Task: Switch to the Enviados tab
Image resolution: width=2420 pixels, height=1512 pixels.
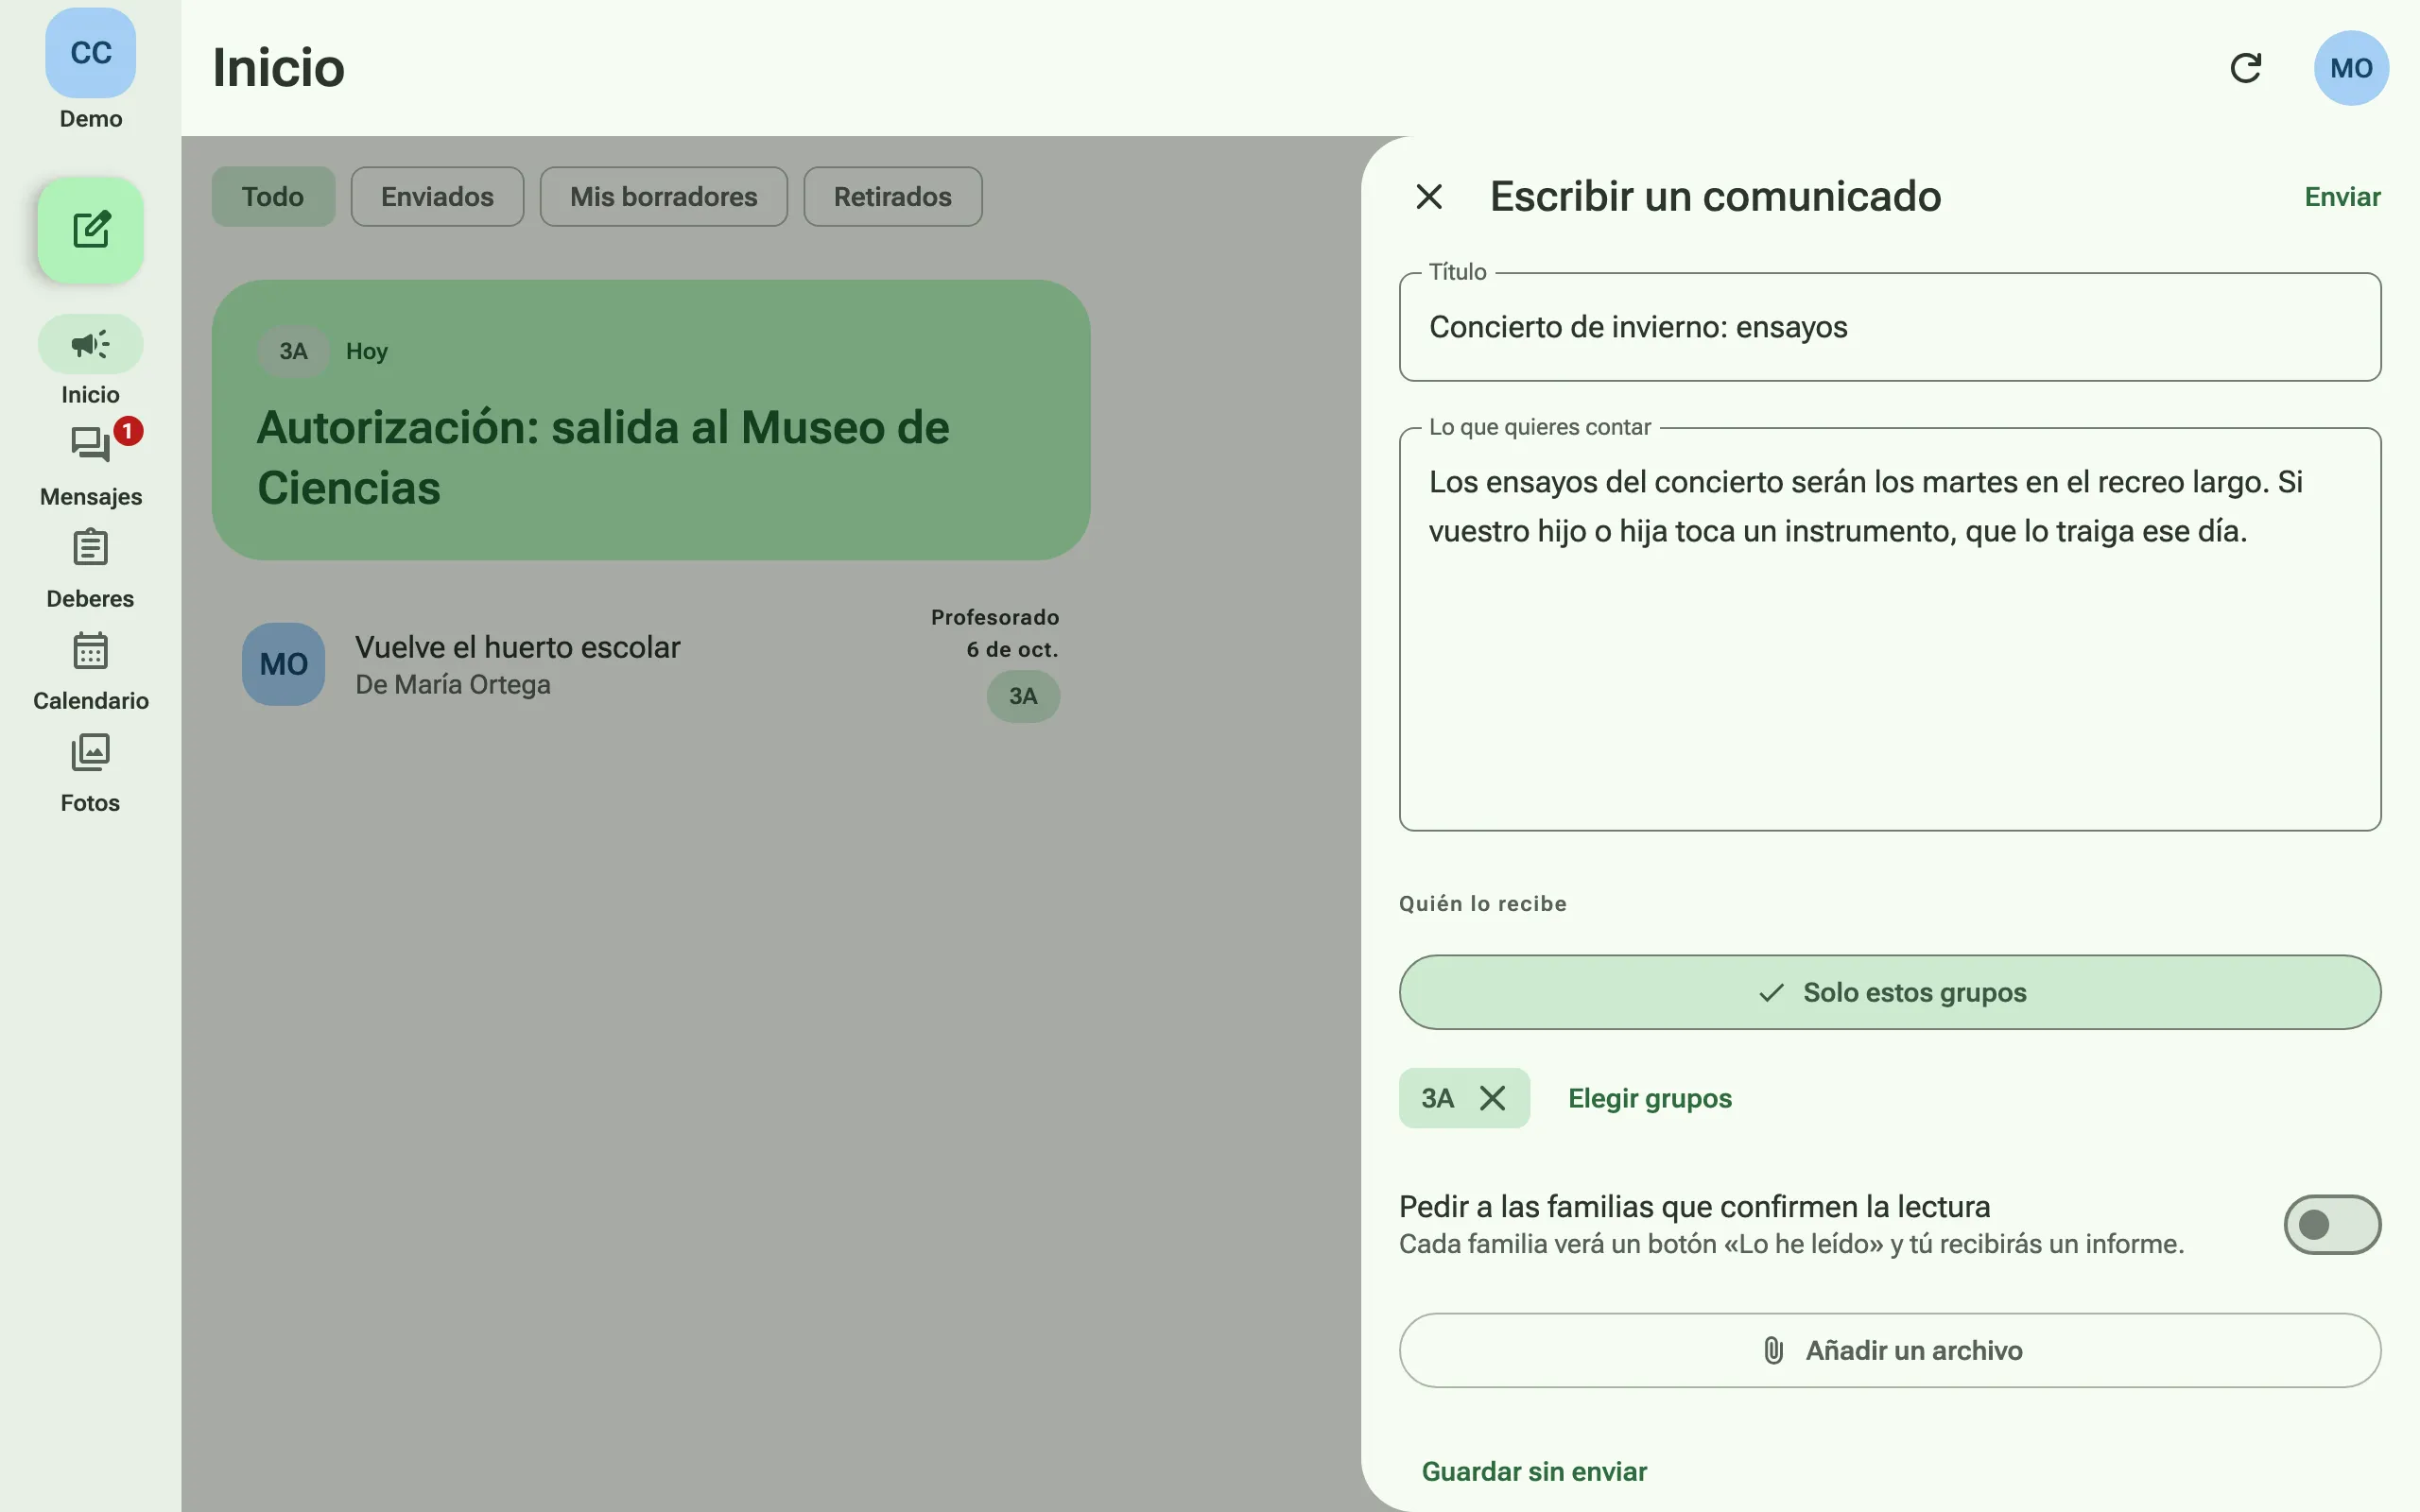Action: pyautogui.click(x=437, y=197)
